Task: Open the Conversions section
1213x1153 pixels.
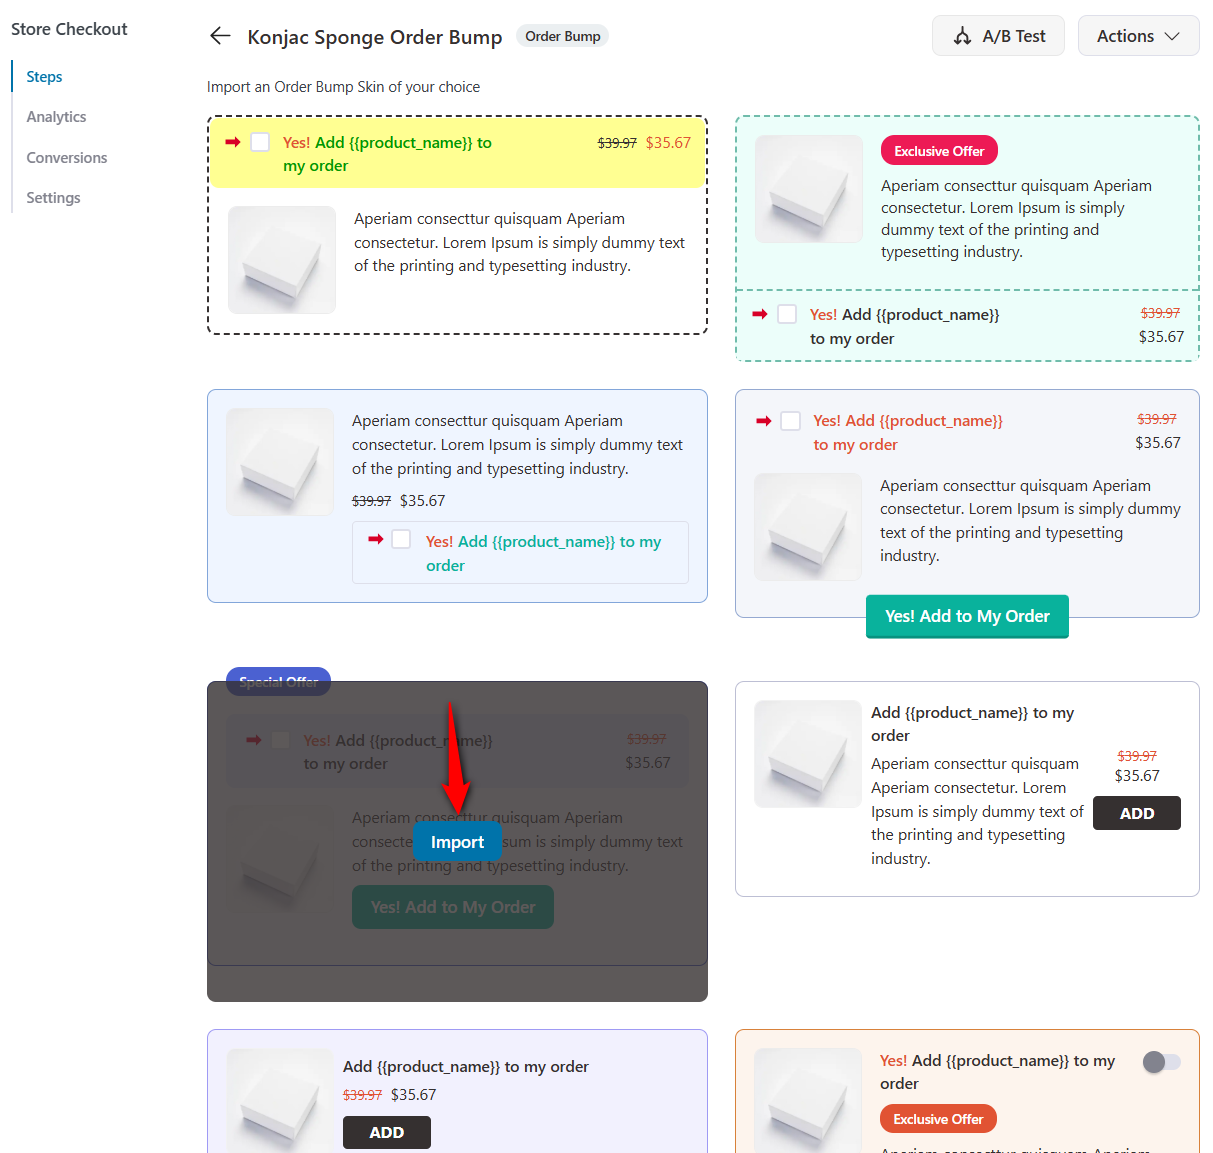Action: click(x=66, y=157)
